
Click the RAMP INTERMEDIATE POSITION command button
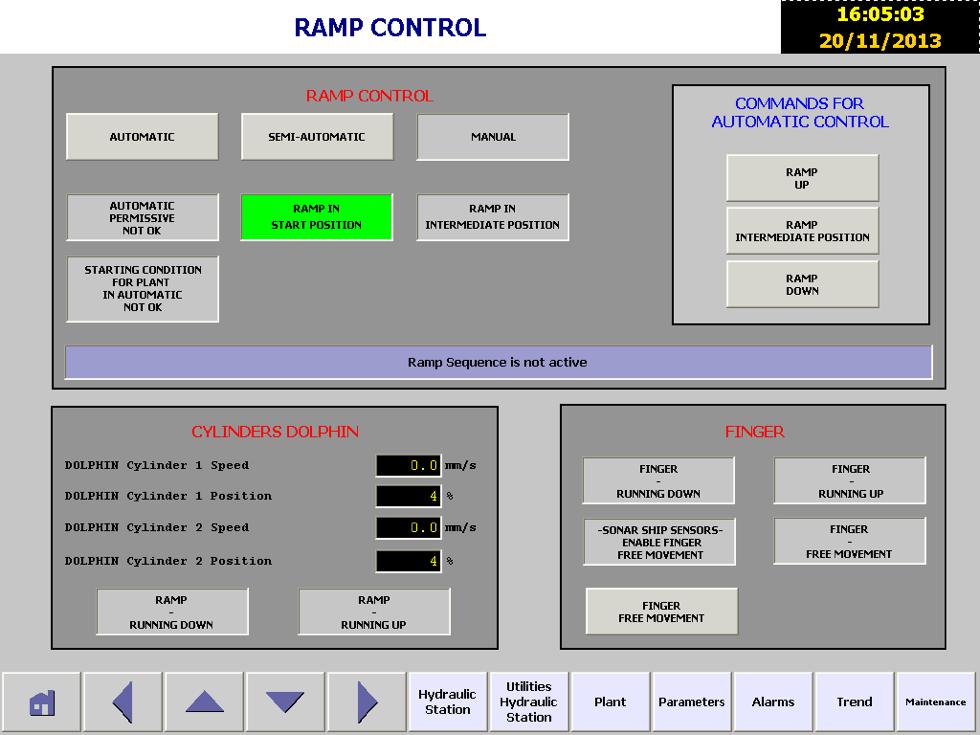pos(802,231)
